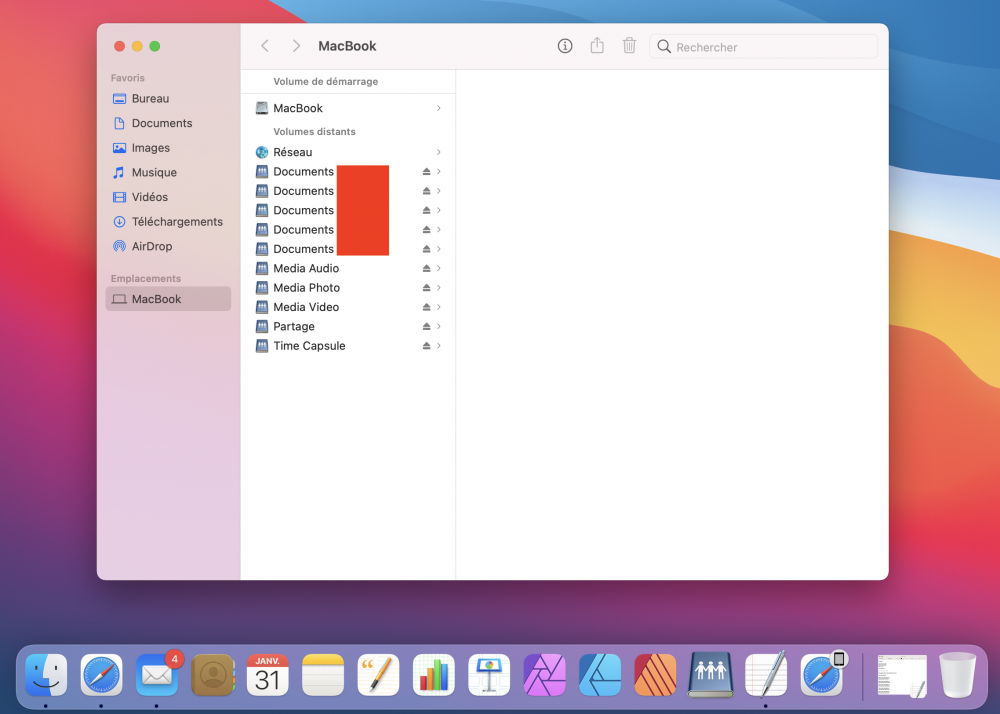Viewport: 1000px width, 714px height.
Task: Select MacBook under Emplacements
Action: point(157,299)
